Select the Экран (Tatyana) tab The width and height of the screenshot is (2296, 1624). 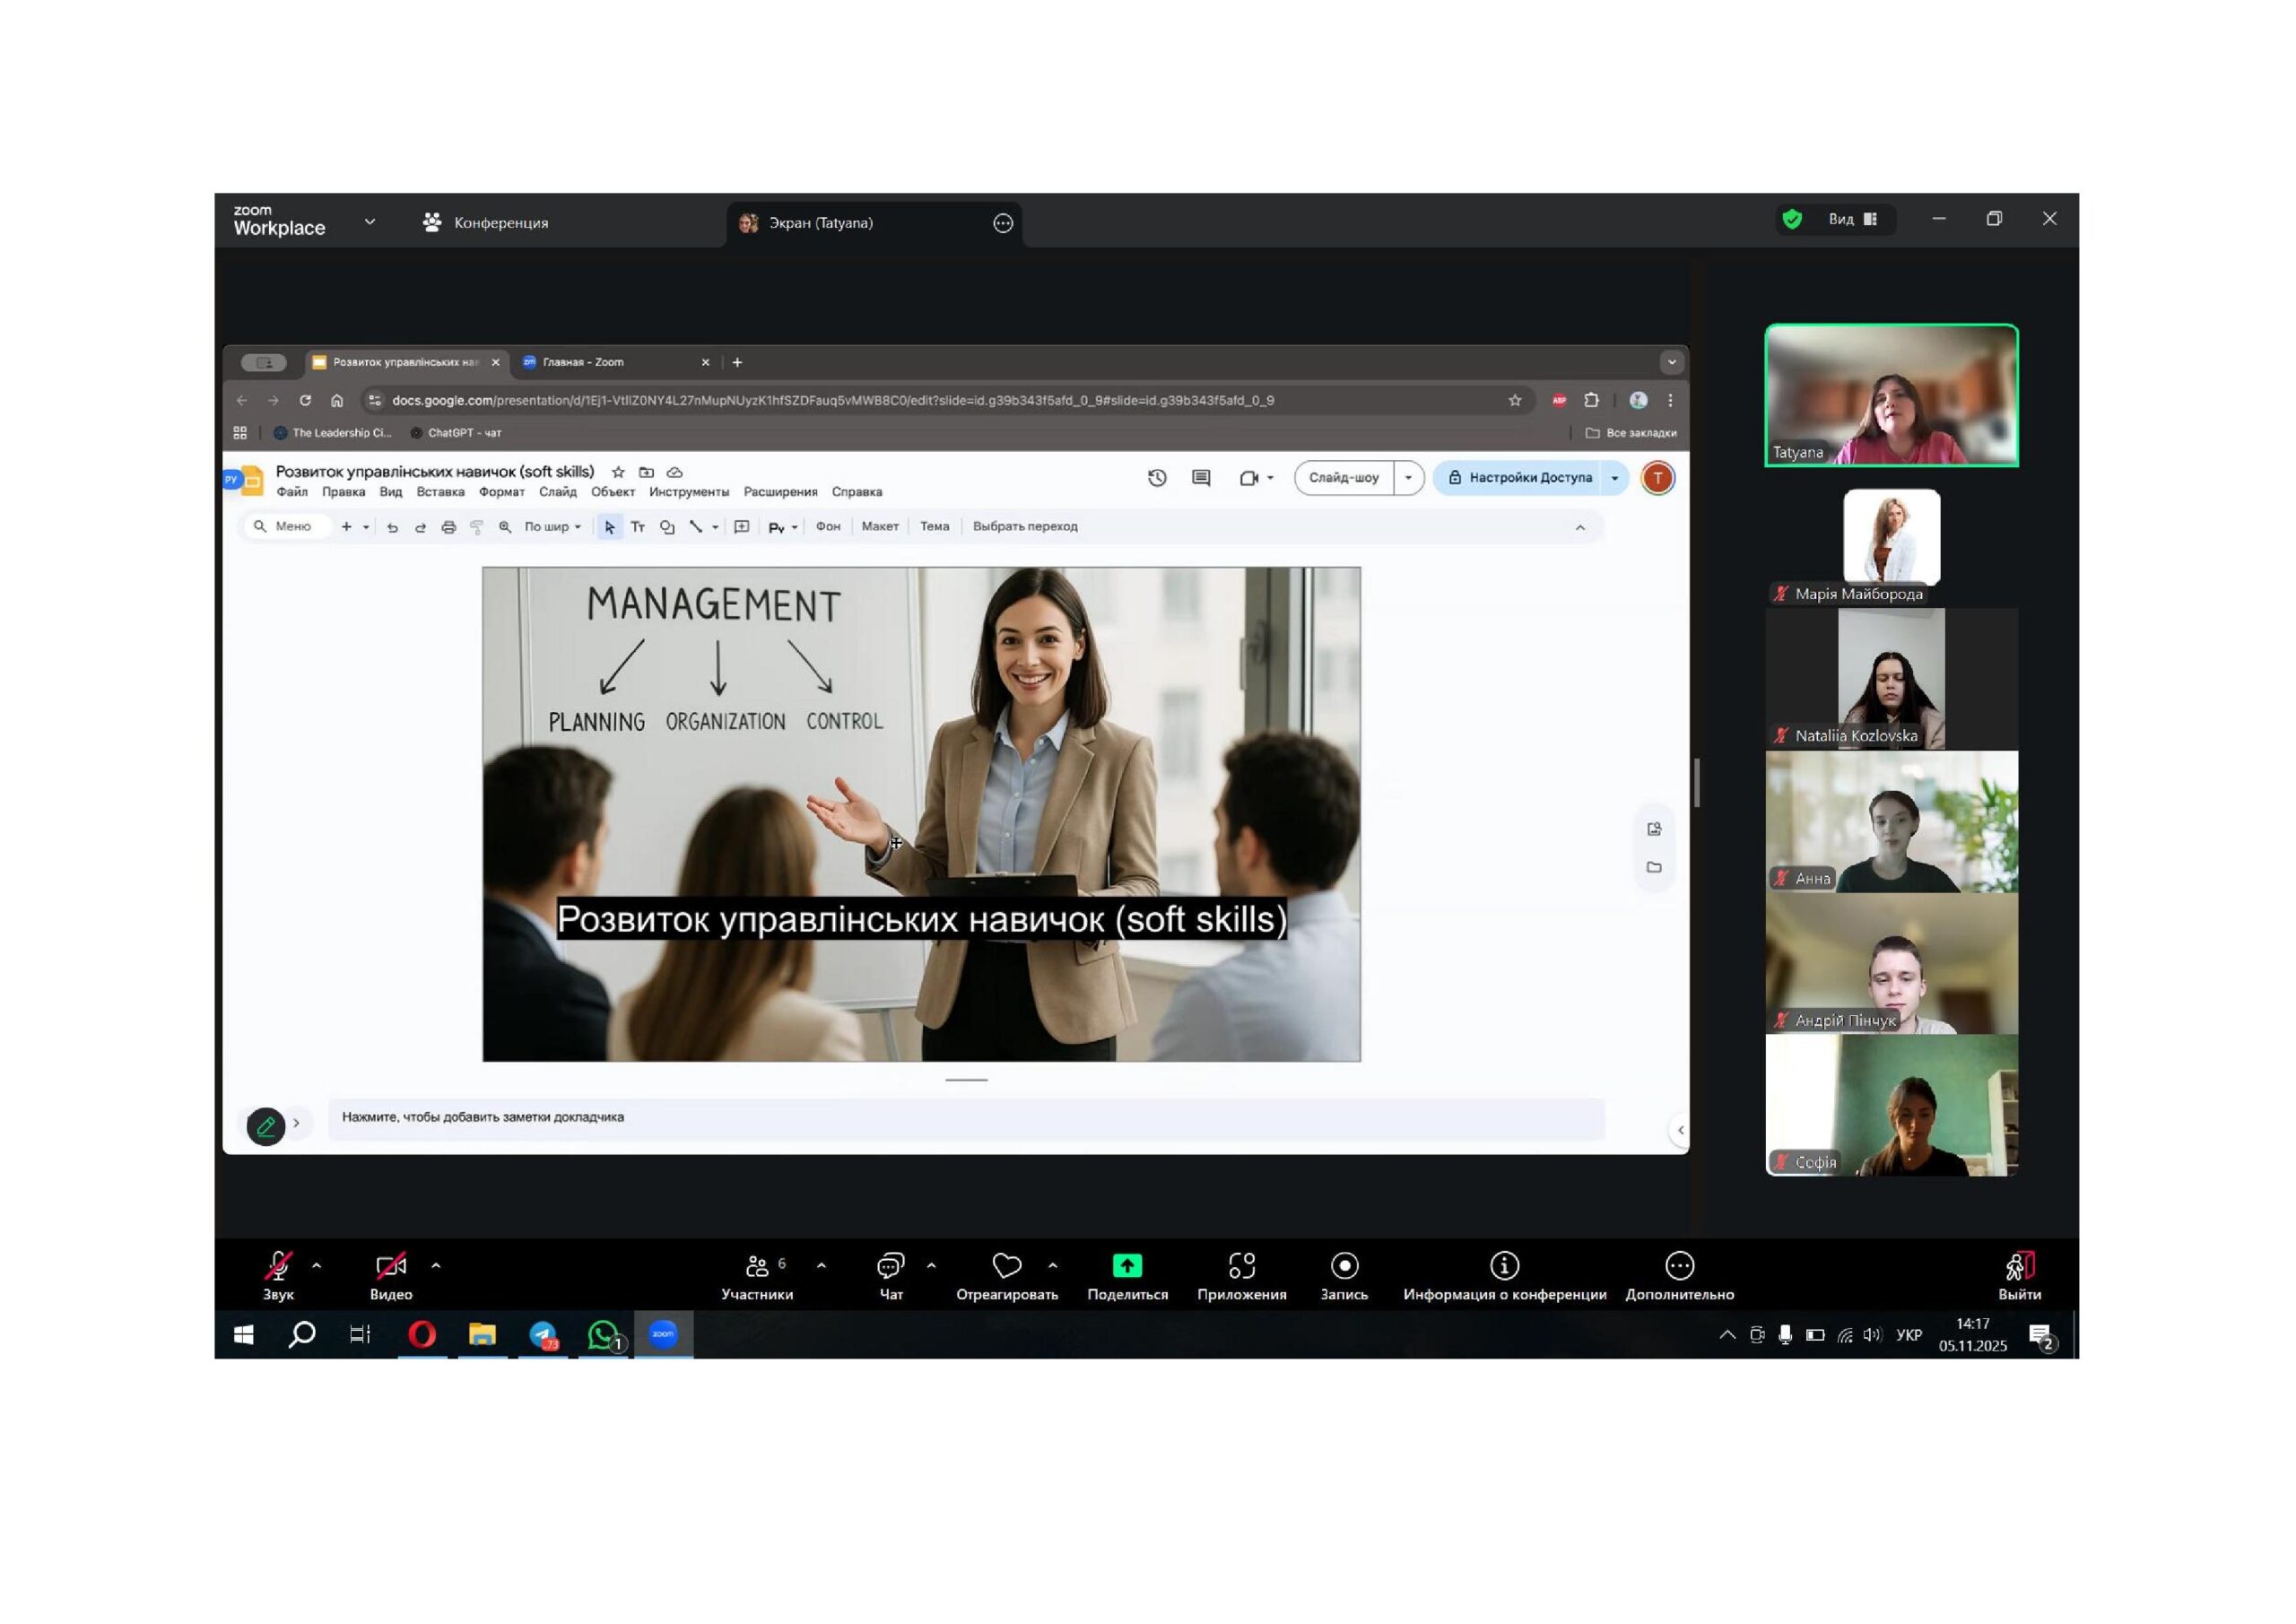coord(820,222)
